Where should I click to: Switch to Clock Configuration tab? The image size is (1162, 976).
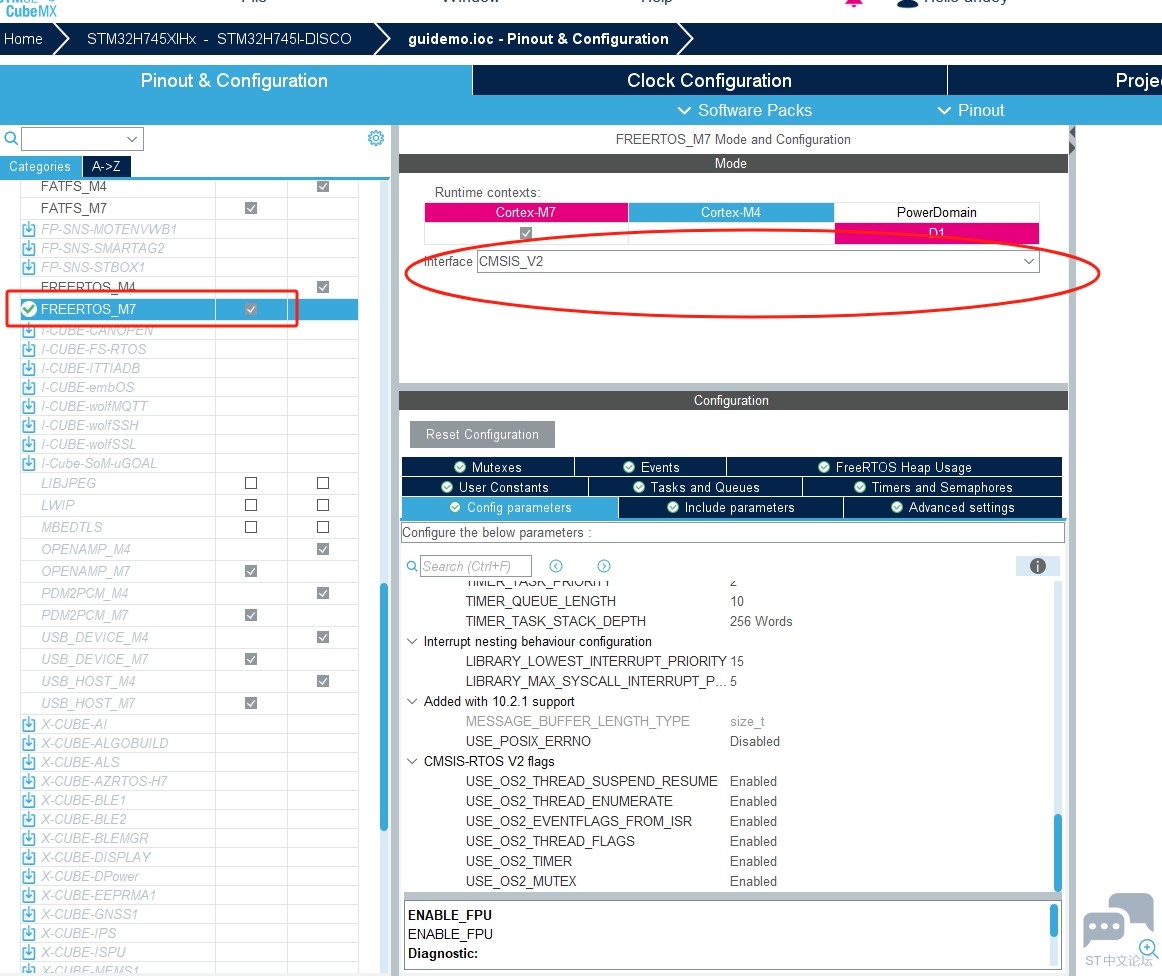pos(709,80)
